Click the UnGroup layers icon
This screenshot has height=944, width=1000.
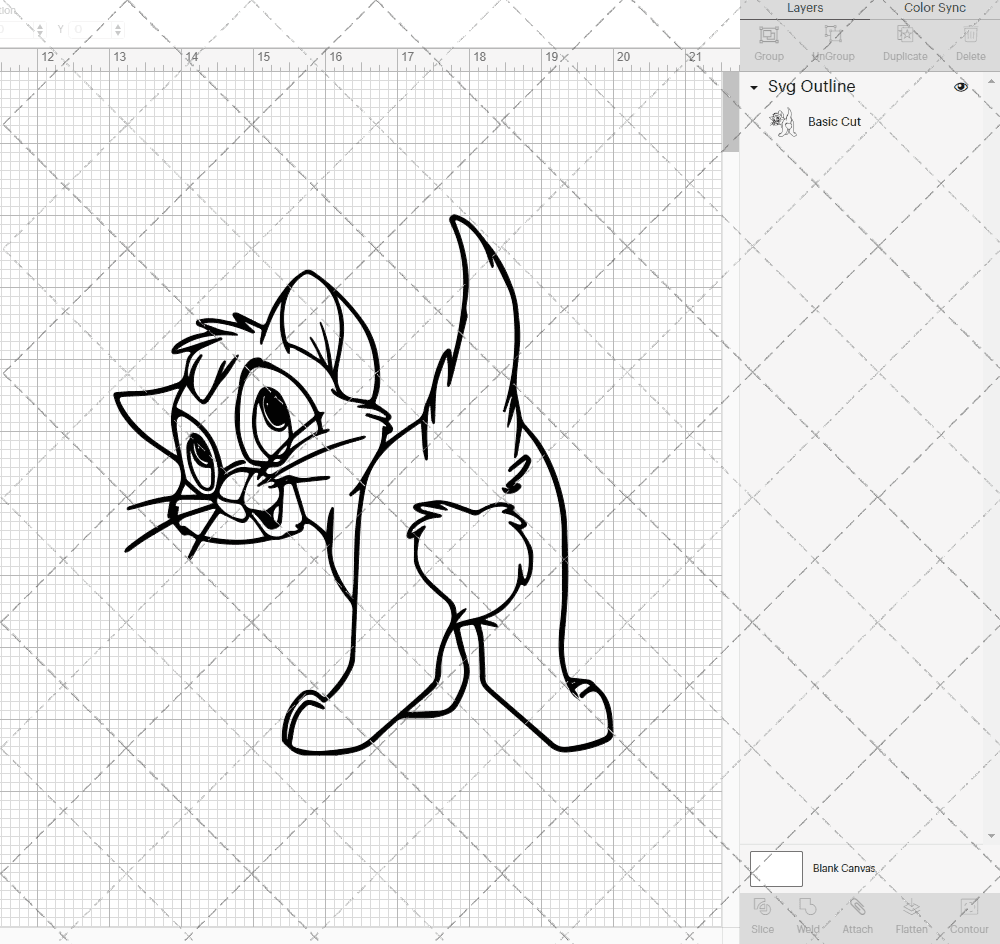coord(832,35)
